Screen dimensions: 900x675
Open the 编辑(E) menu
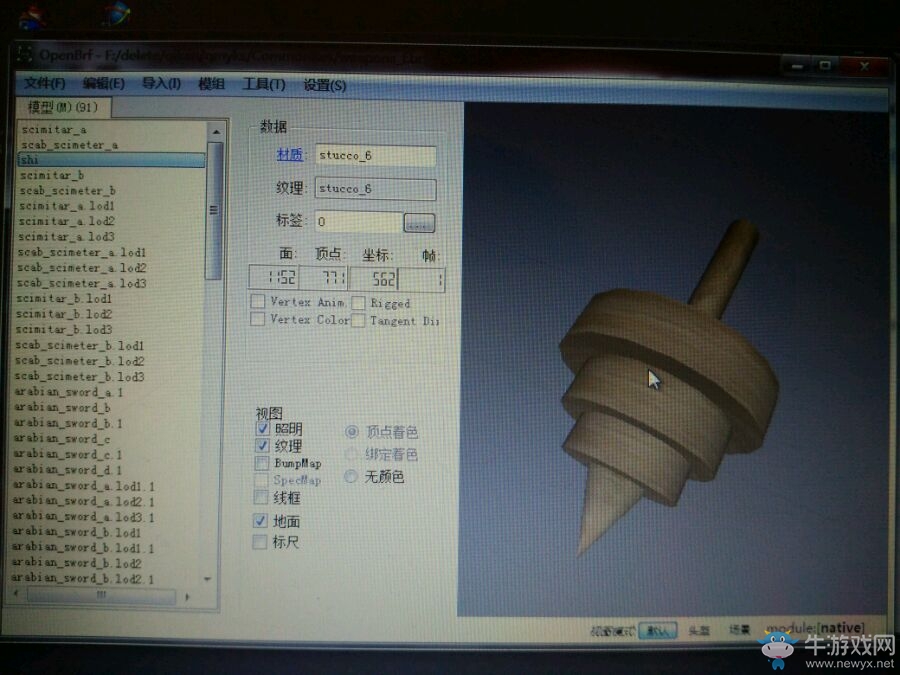(103, 84)
